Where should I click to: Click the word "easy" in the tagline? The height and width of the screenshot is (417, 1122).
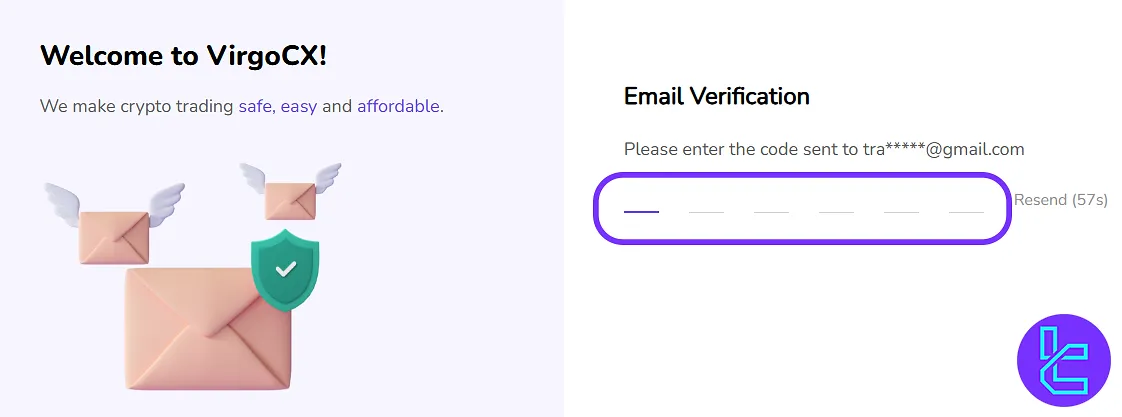(x=299, y=106)
